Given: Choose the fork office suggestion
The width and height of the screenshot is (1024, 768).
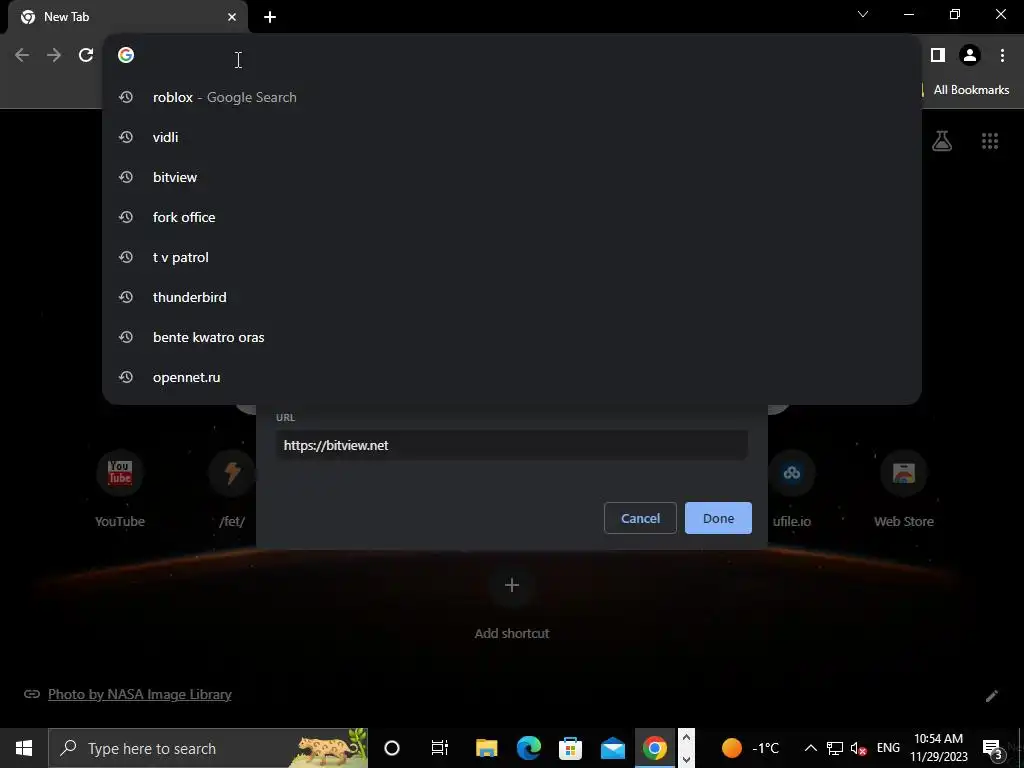Looking at the screenshot, I should [512, 217].
